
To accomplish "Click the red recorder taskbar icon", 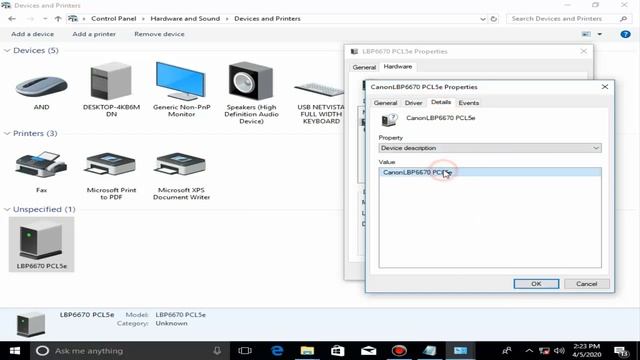I will 399,351.
